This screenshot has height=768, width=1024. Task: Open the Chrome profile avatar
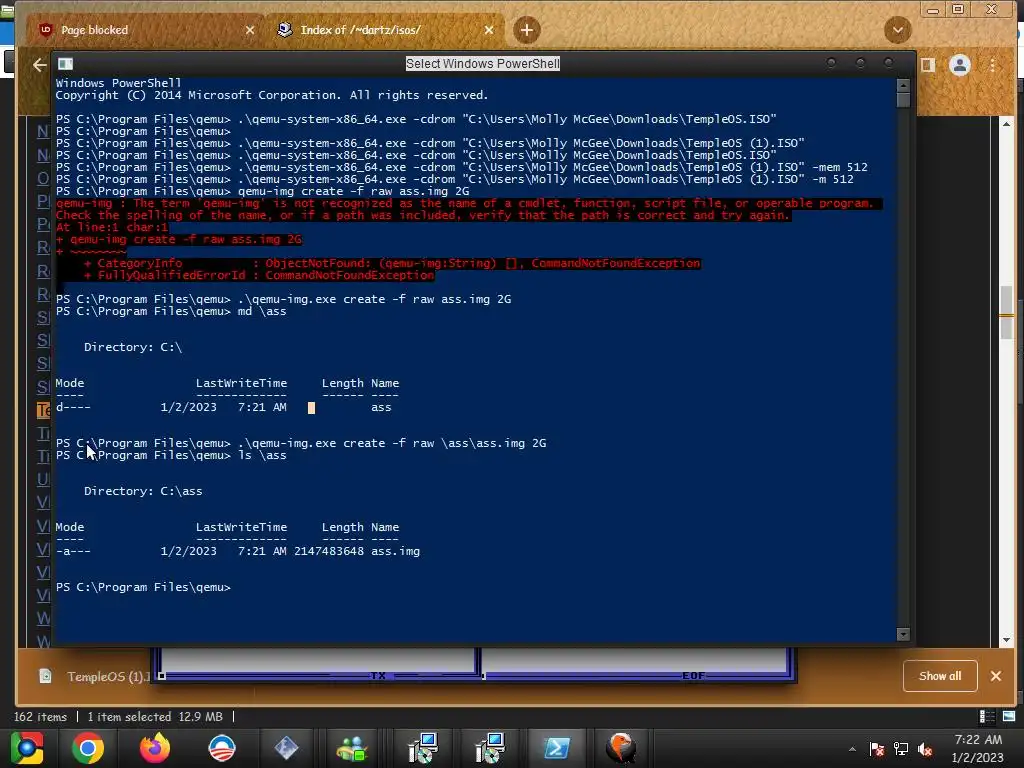coord(960,65)
